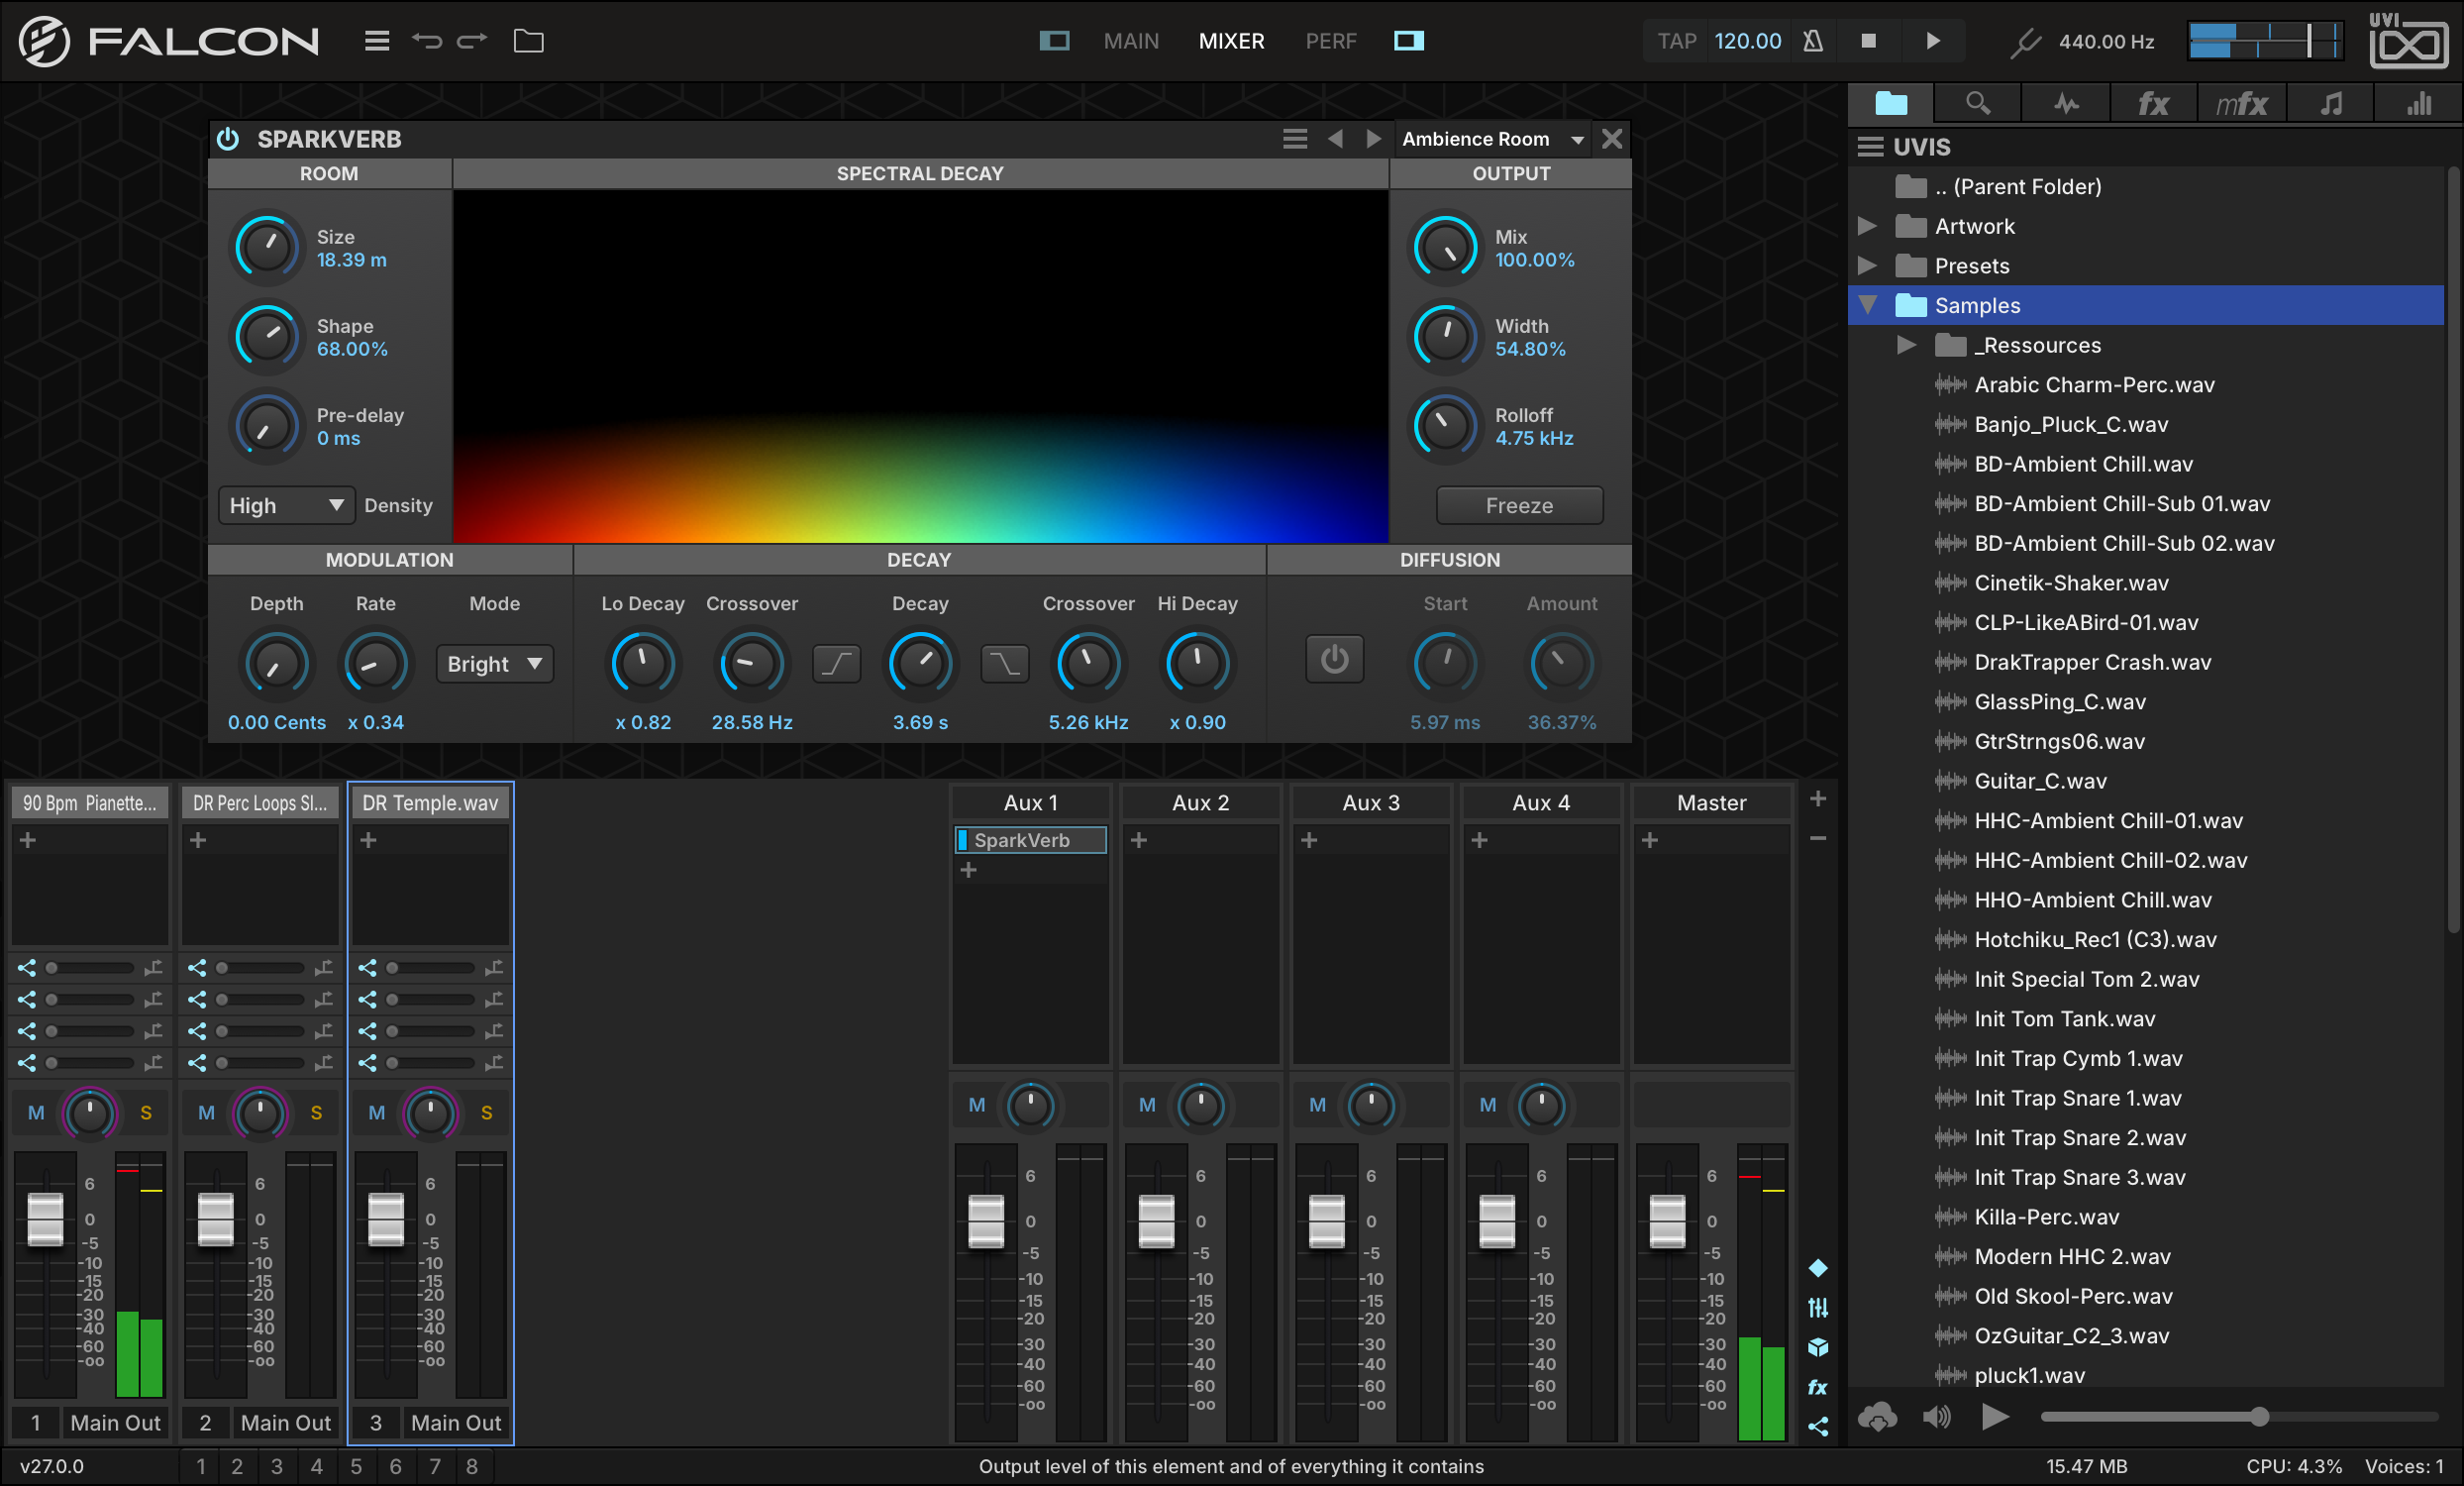The width and height of the screenshot is (2464, 1486).
Task: Click Main Out on track 3
Action: pyautogui.click(x=455, y=1422)
